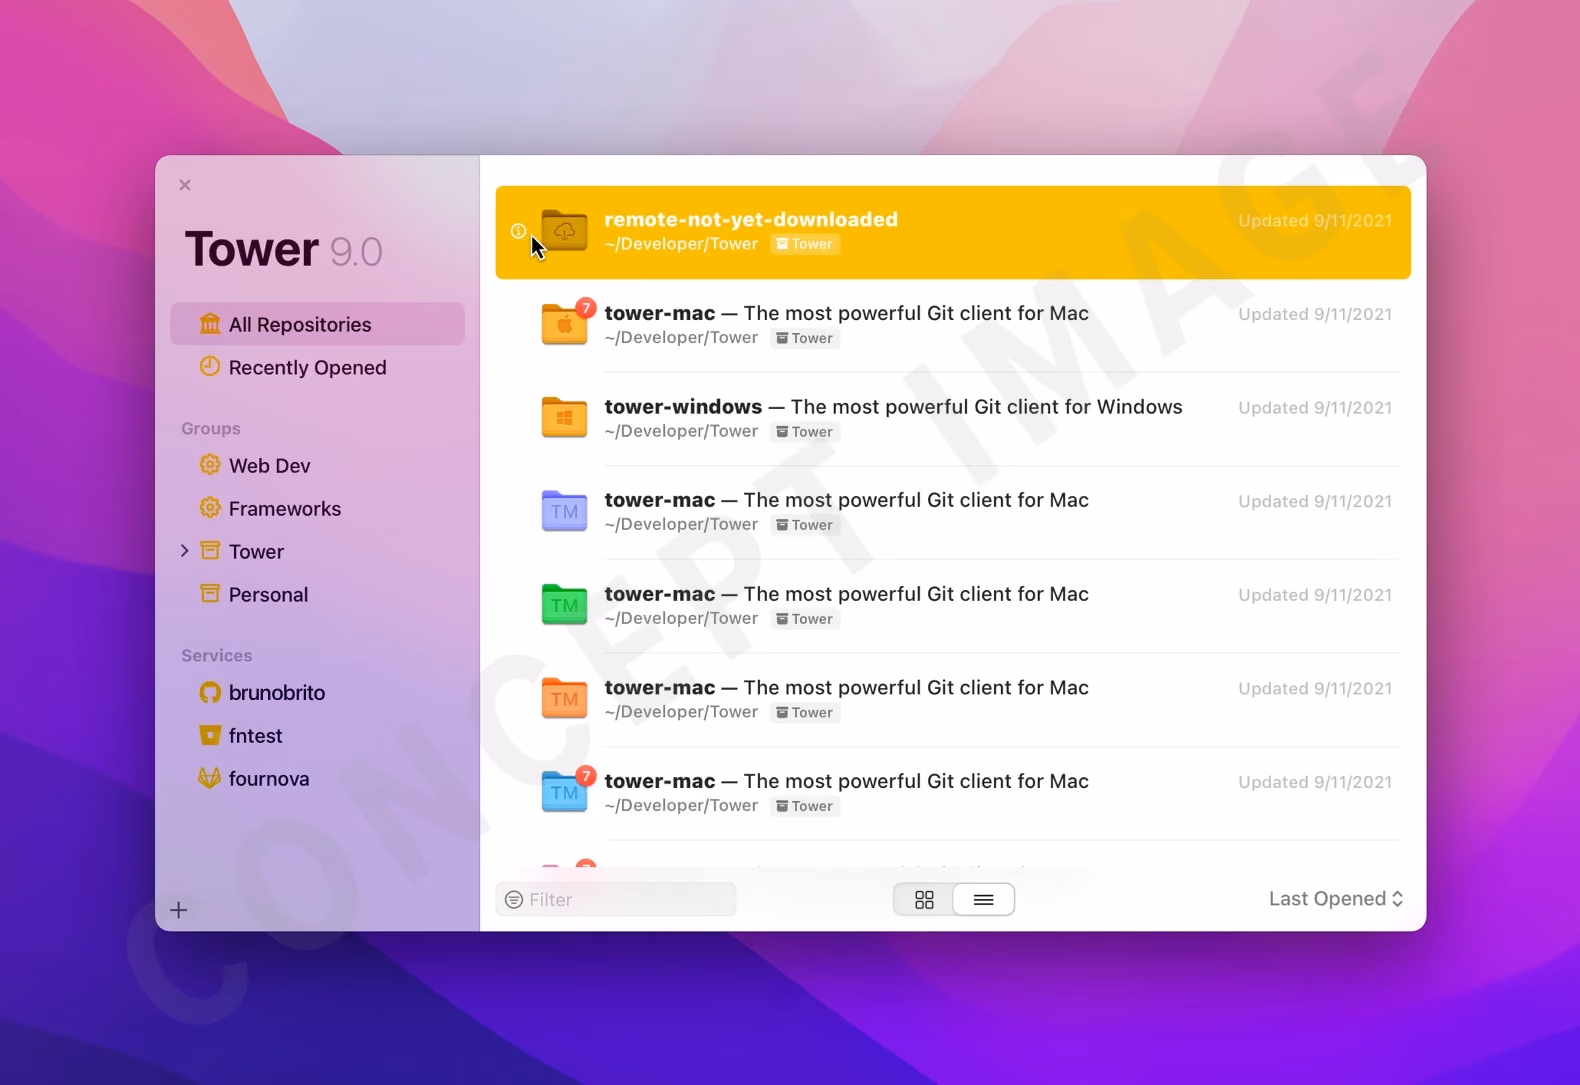Screen dimensions: 1580x1085
Task: Open info for remote-not-yet-downloaded repository
Action: (x=518, y=231)
